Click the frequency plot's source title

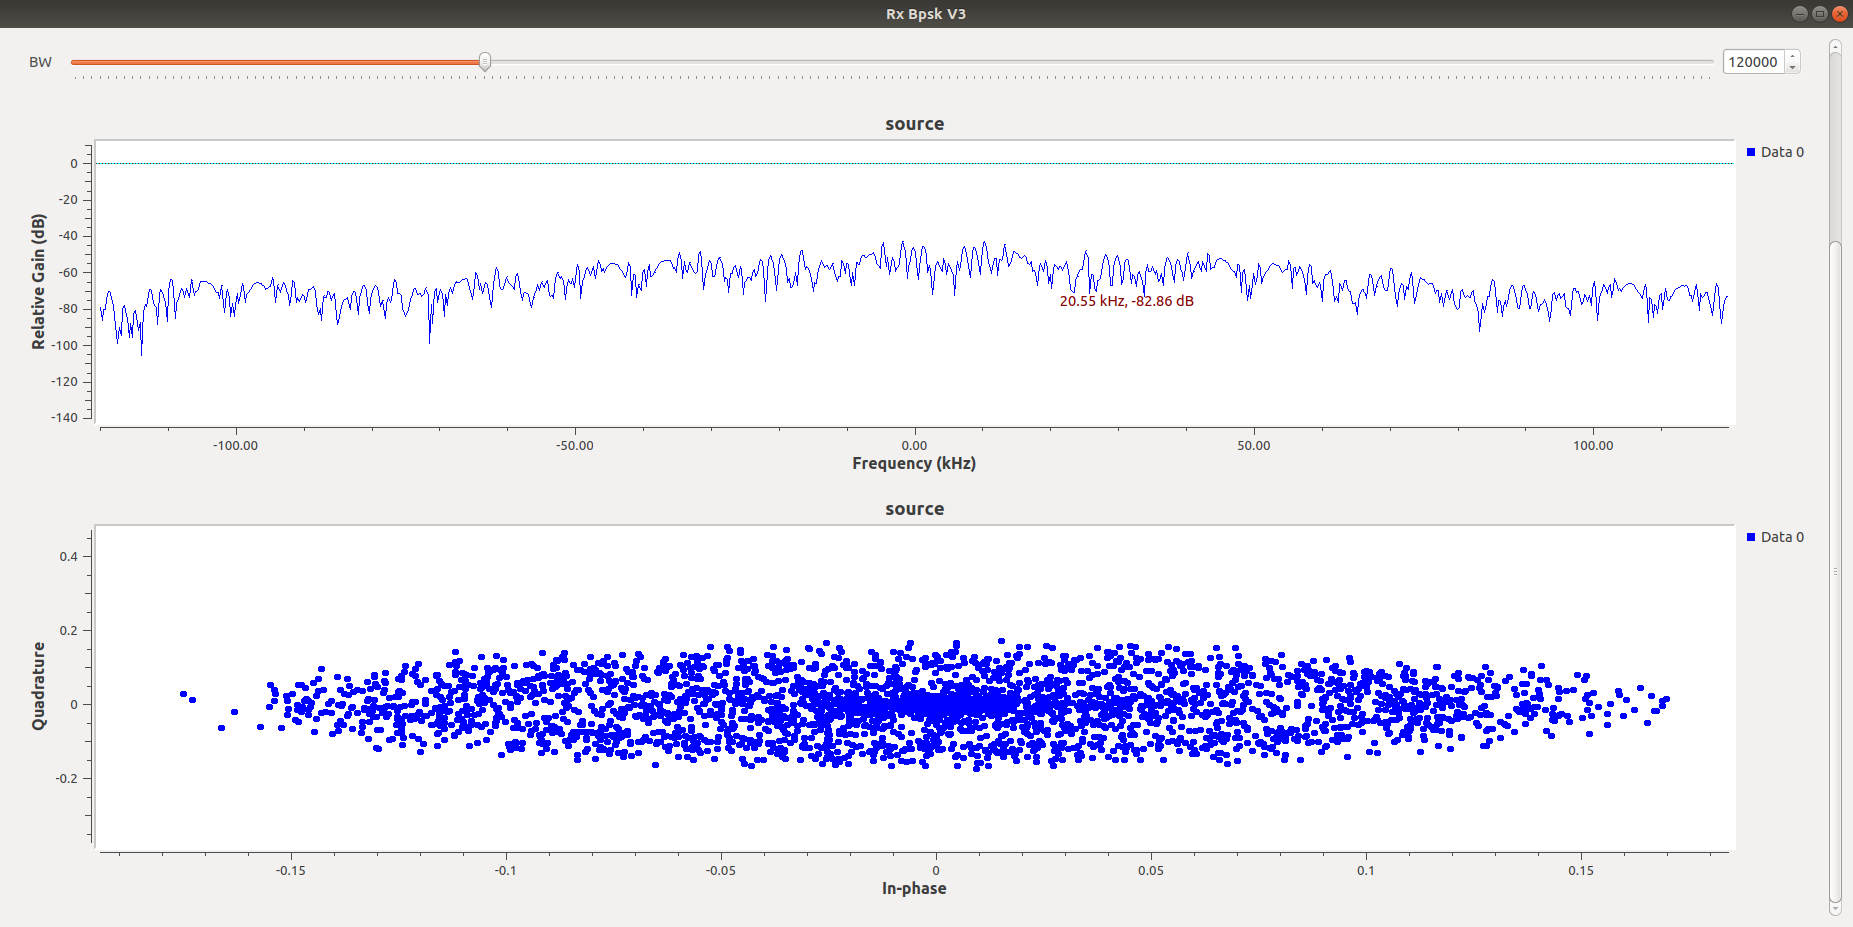click(x=914, y=124)
